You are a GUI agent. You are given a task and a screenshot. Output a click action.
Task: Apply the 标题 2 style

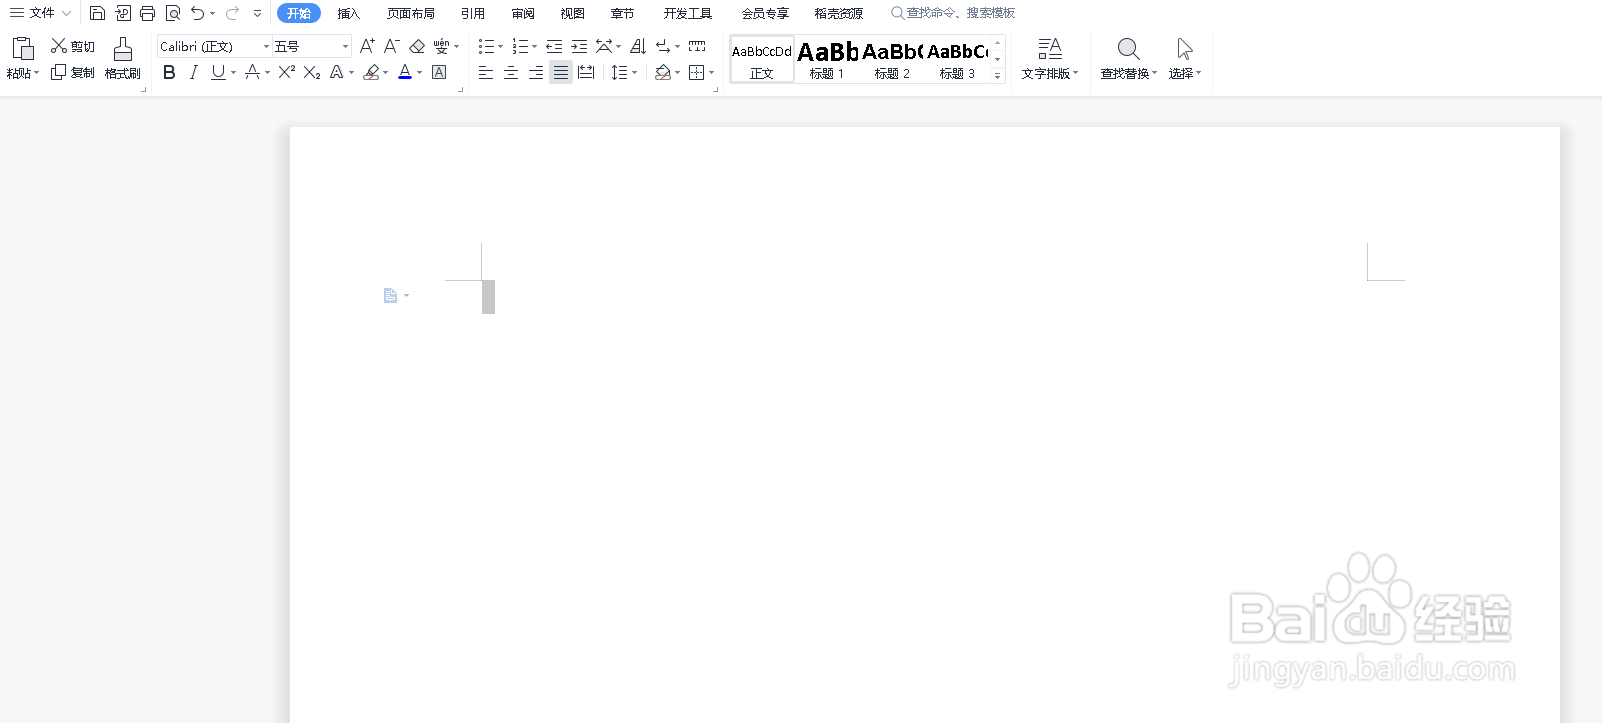coord(892,60)
